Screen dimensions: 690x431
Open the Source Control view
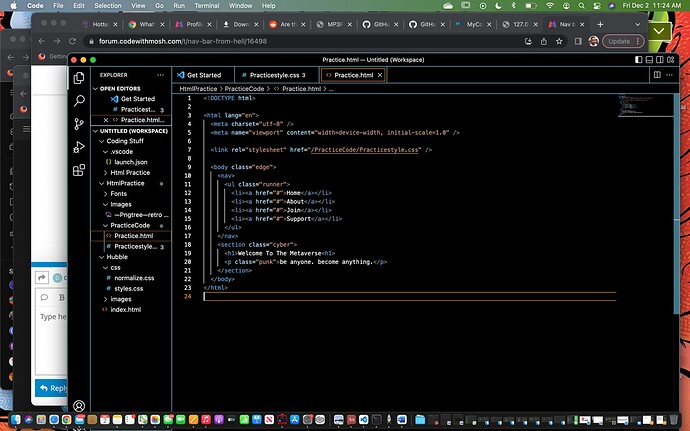click(x=79, y=124)
